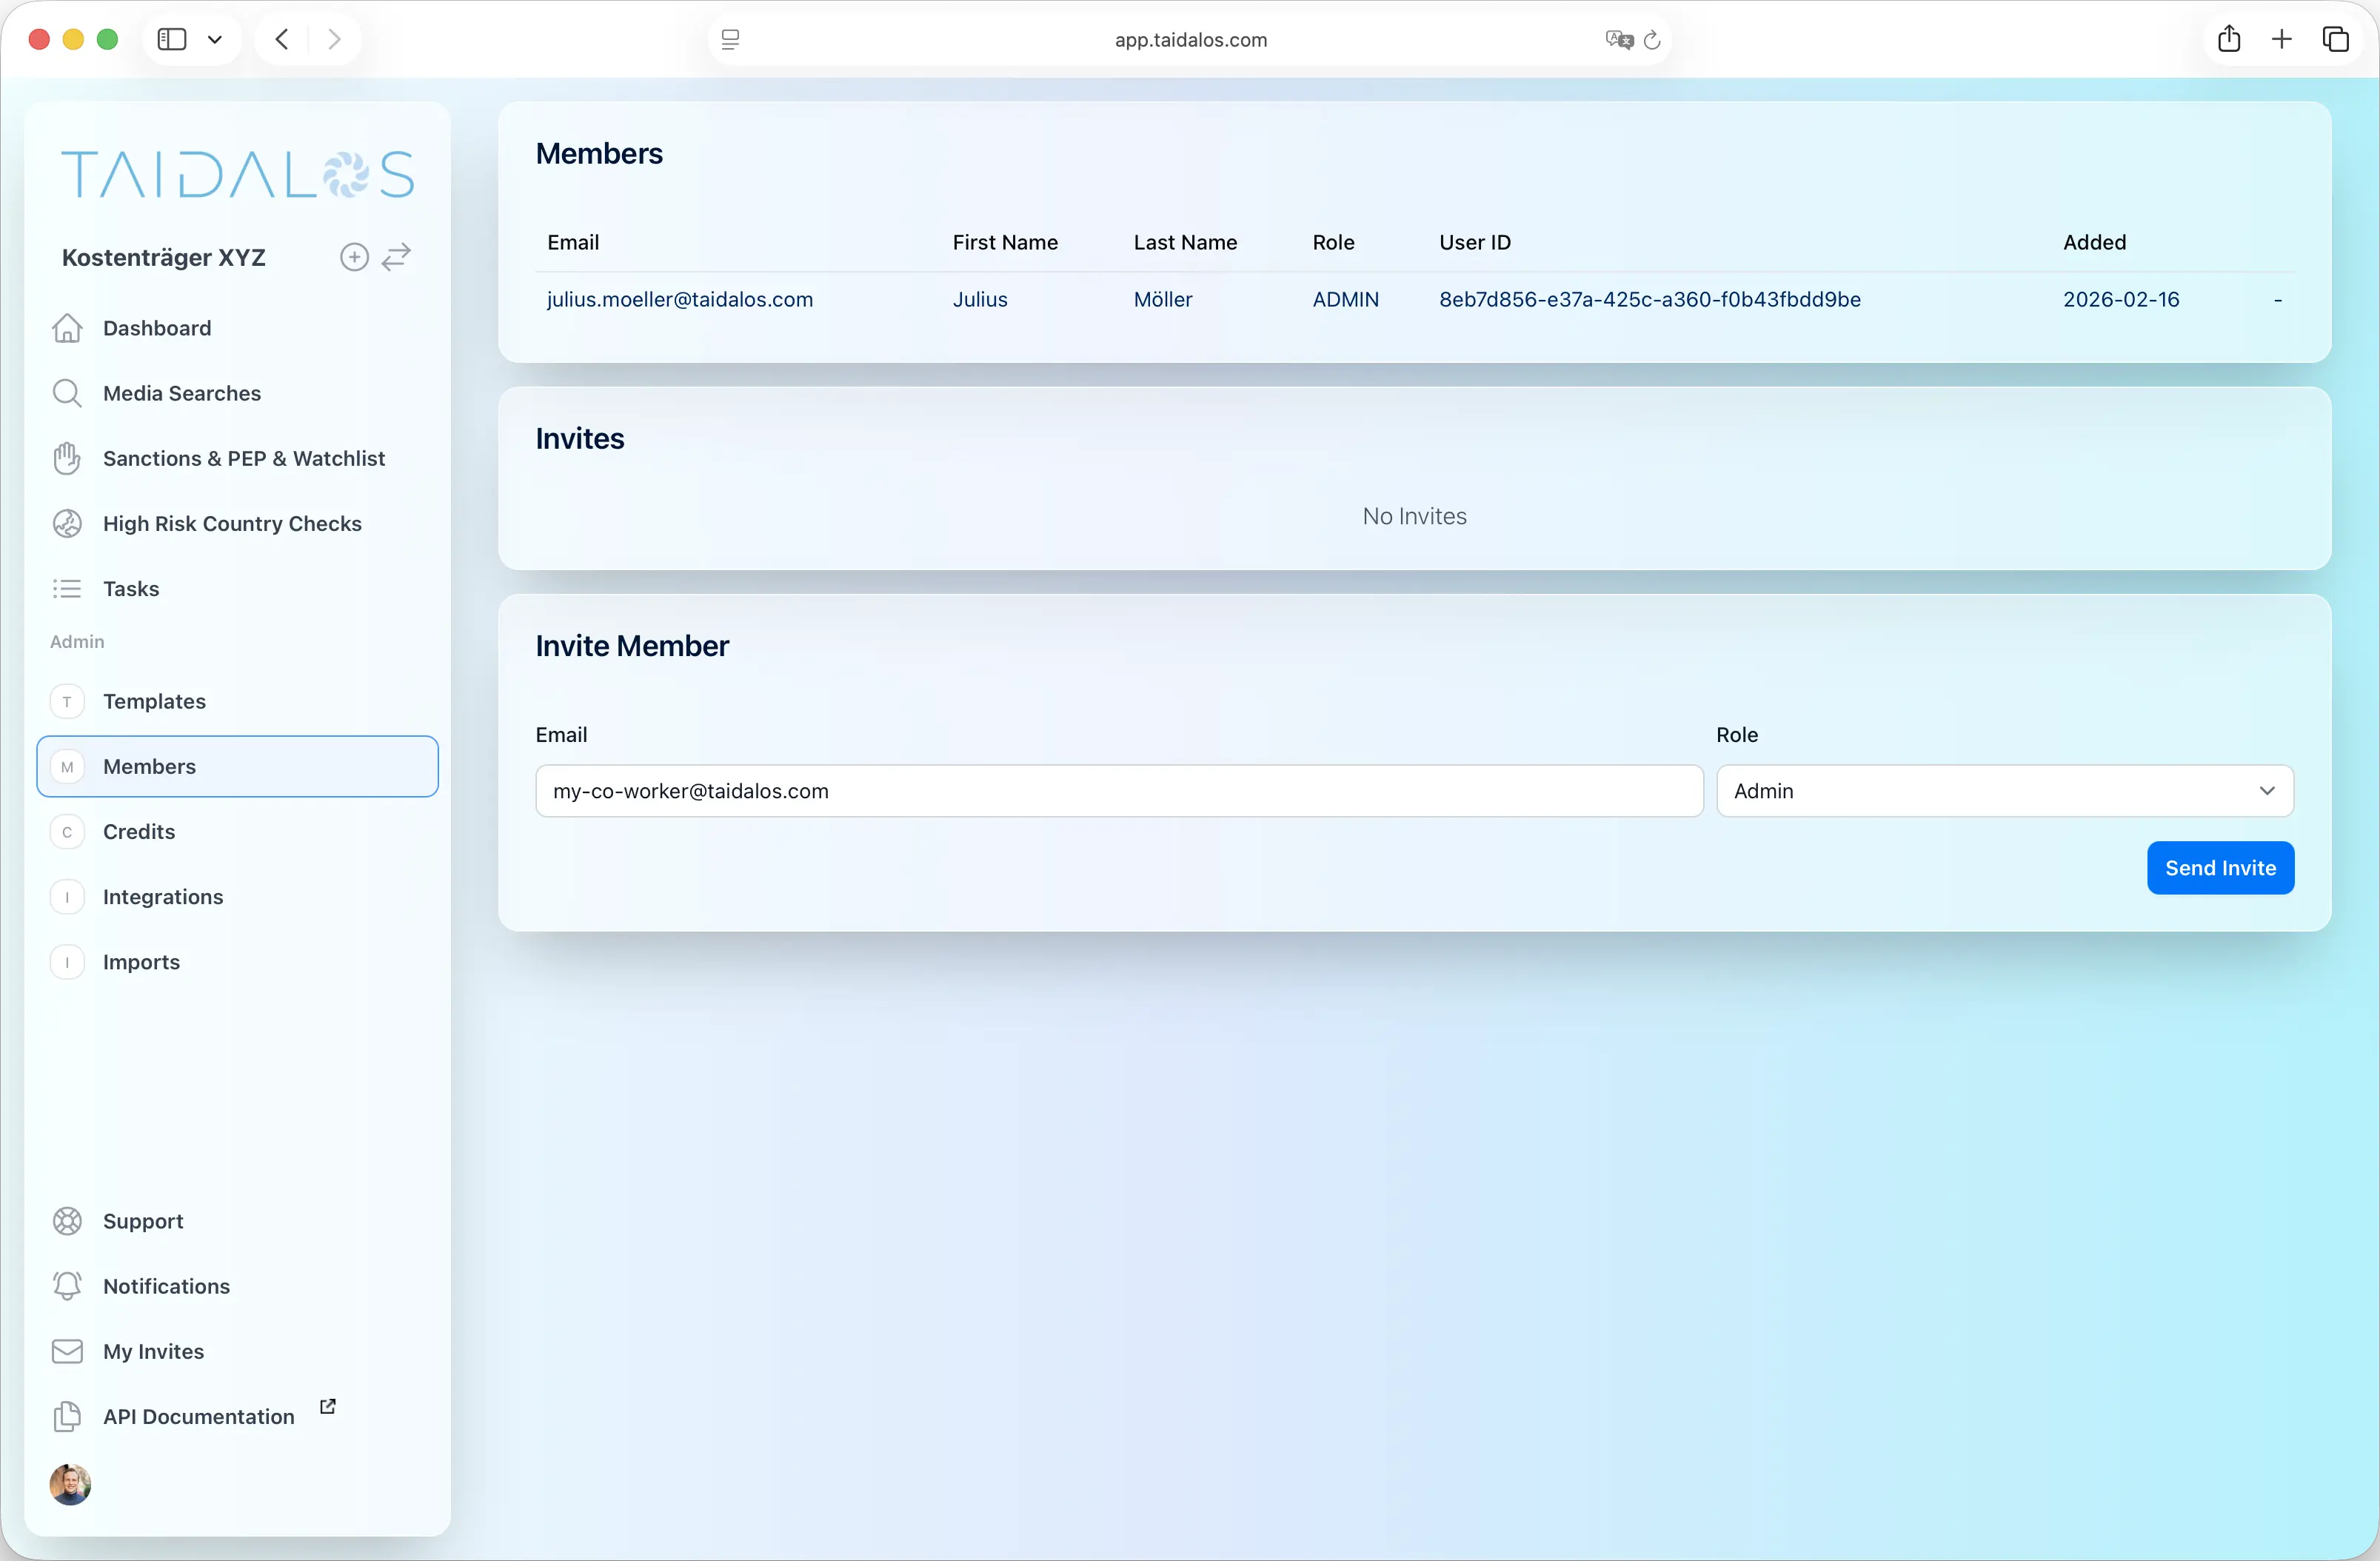The image size is (2380, 1561).
Task: Click the Notifications bell icon
Action: (66, 1286)
